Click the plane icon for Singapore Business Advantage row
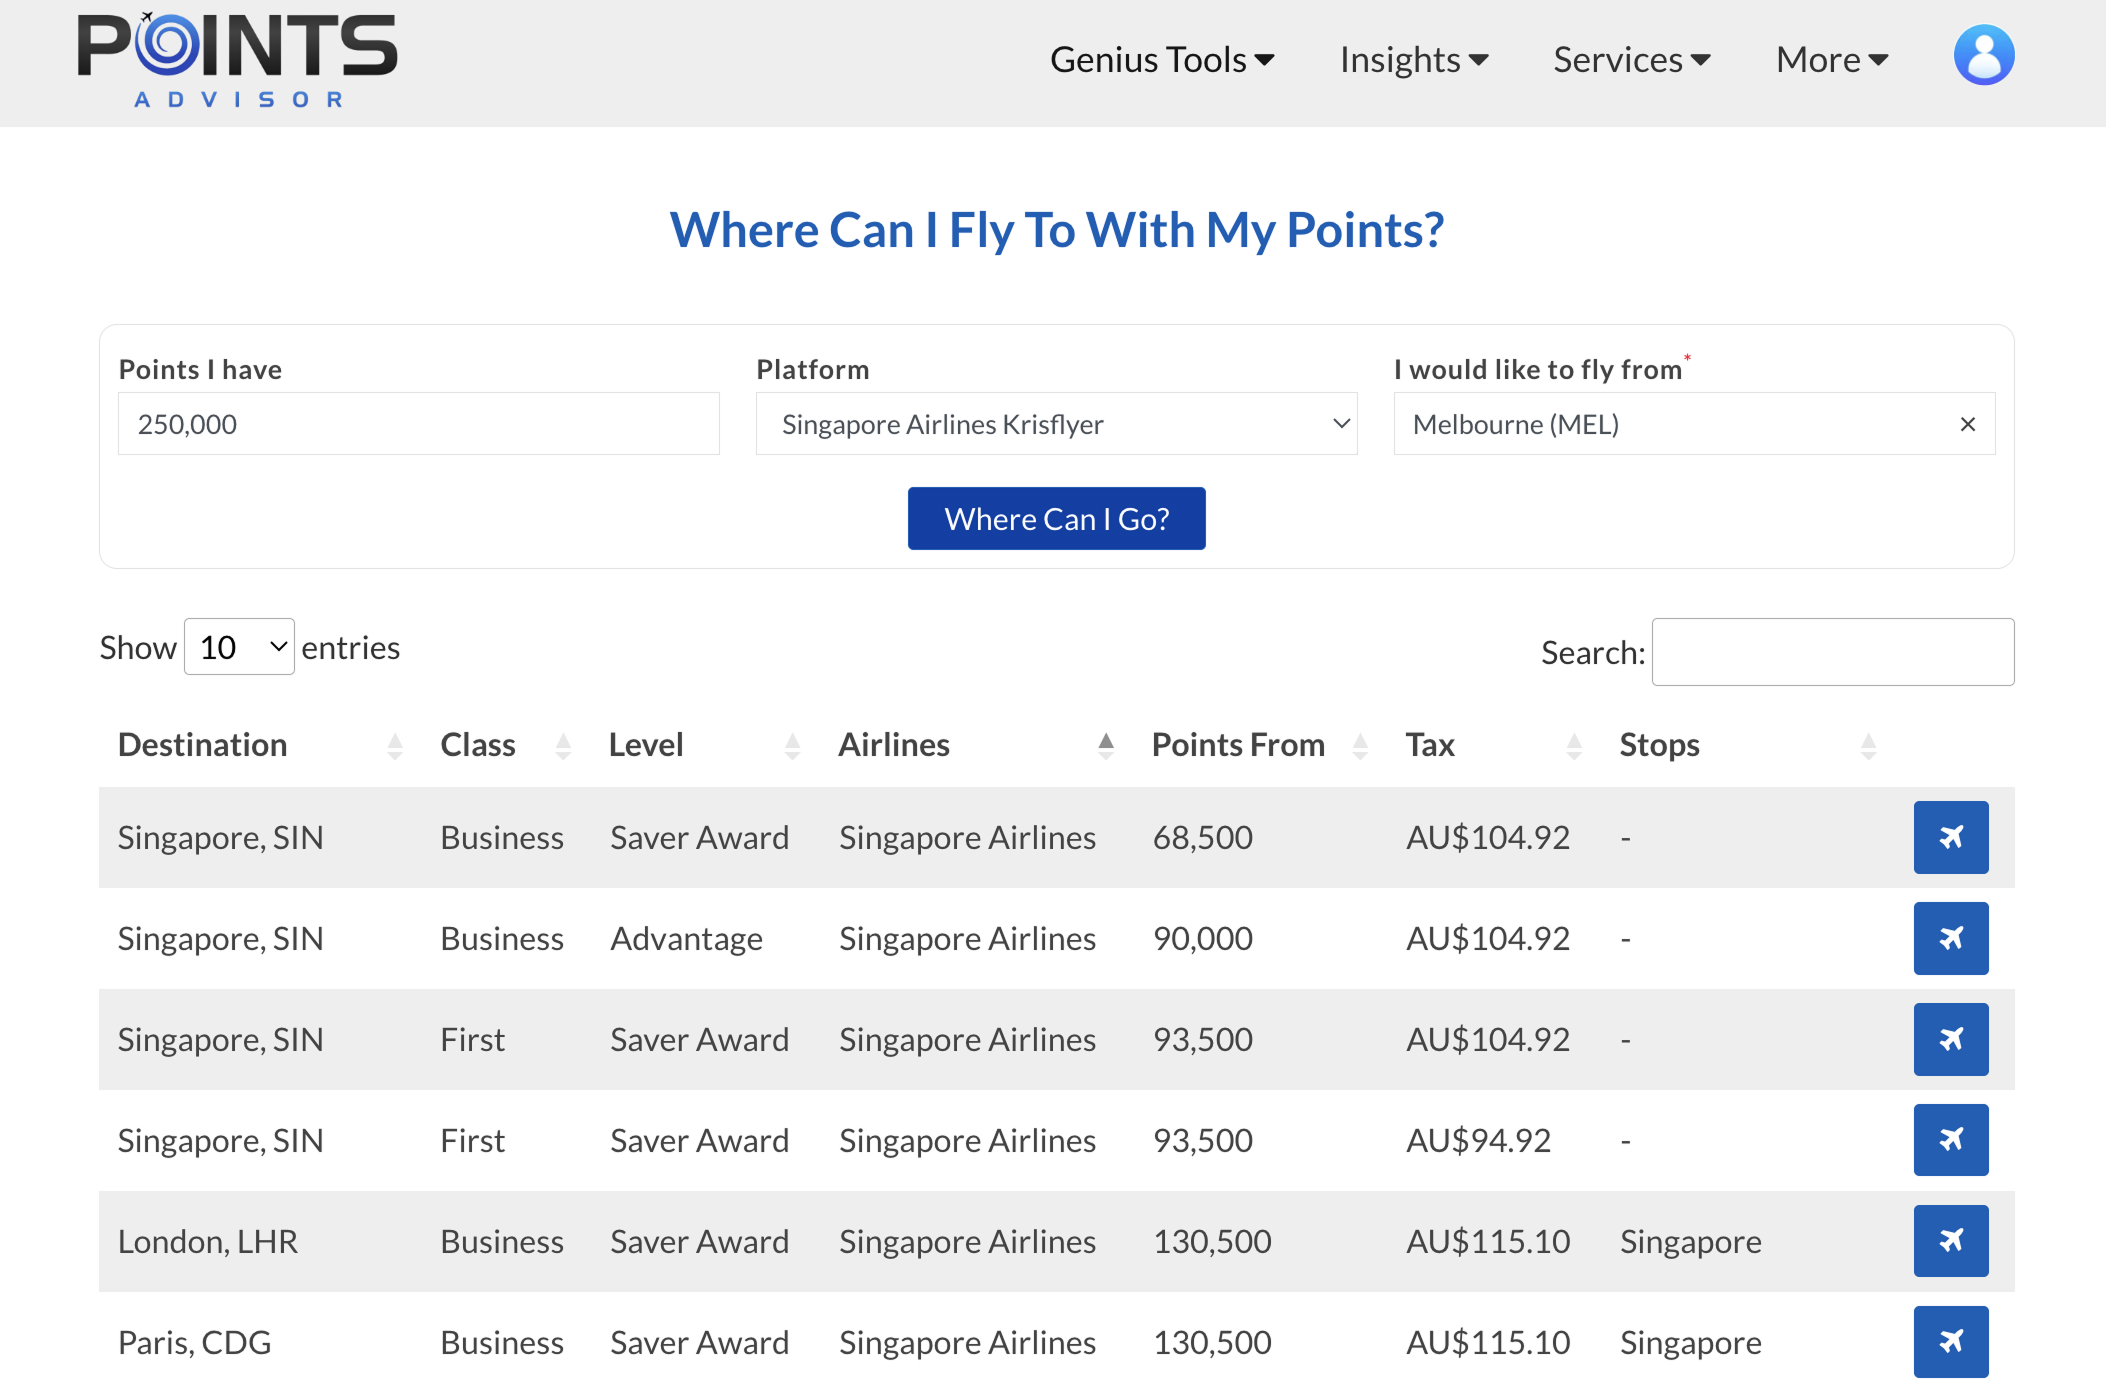Image resolution: width=2106 pixels, height=1392 pixels. tap(1950, 938)
